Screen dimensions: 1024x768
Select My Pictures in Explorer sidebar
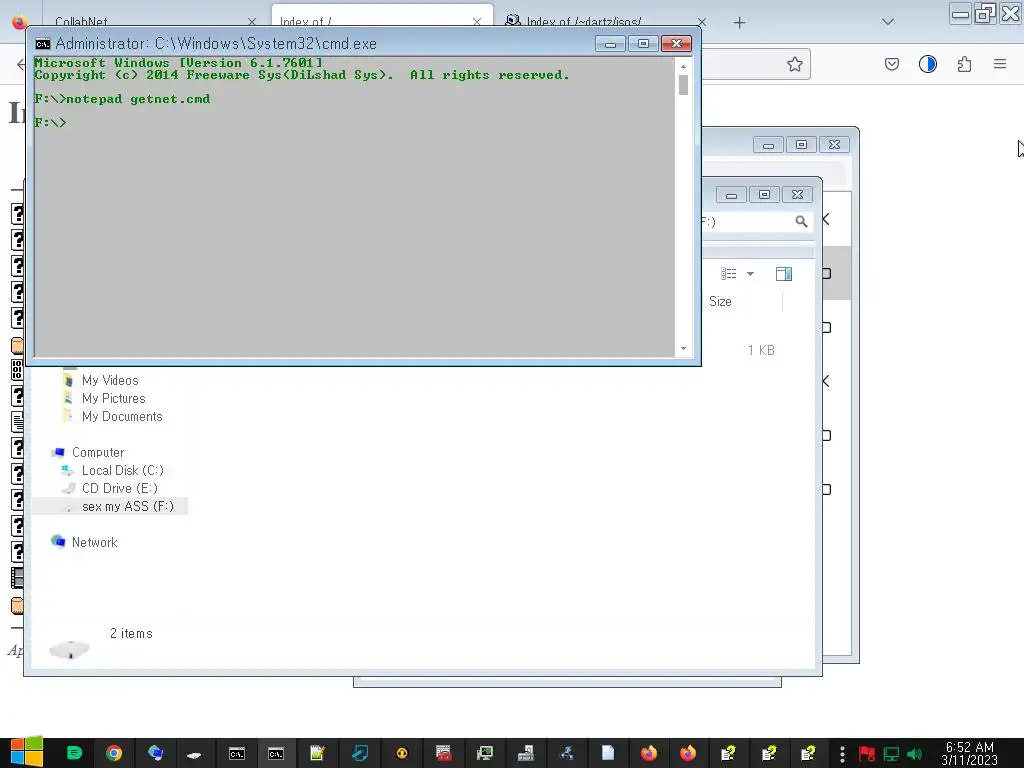pos(114,398)
